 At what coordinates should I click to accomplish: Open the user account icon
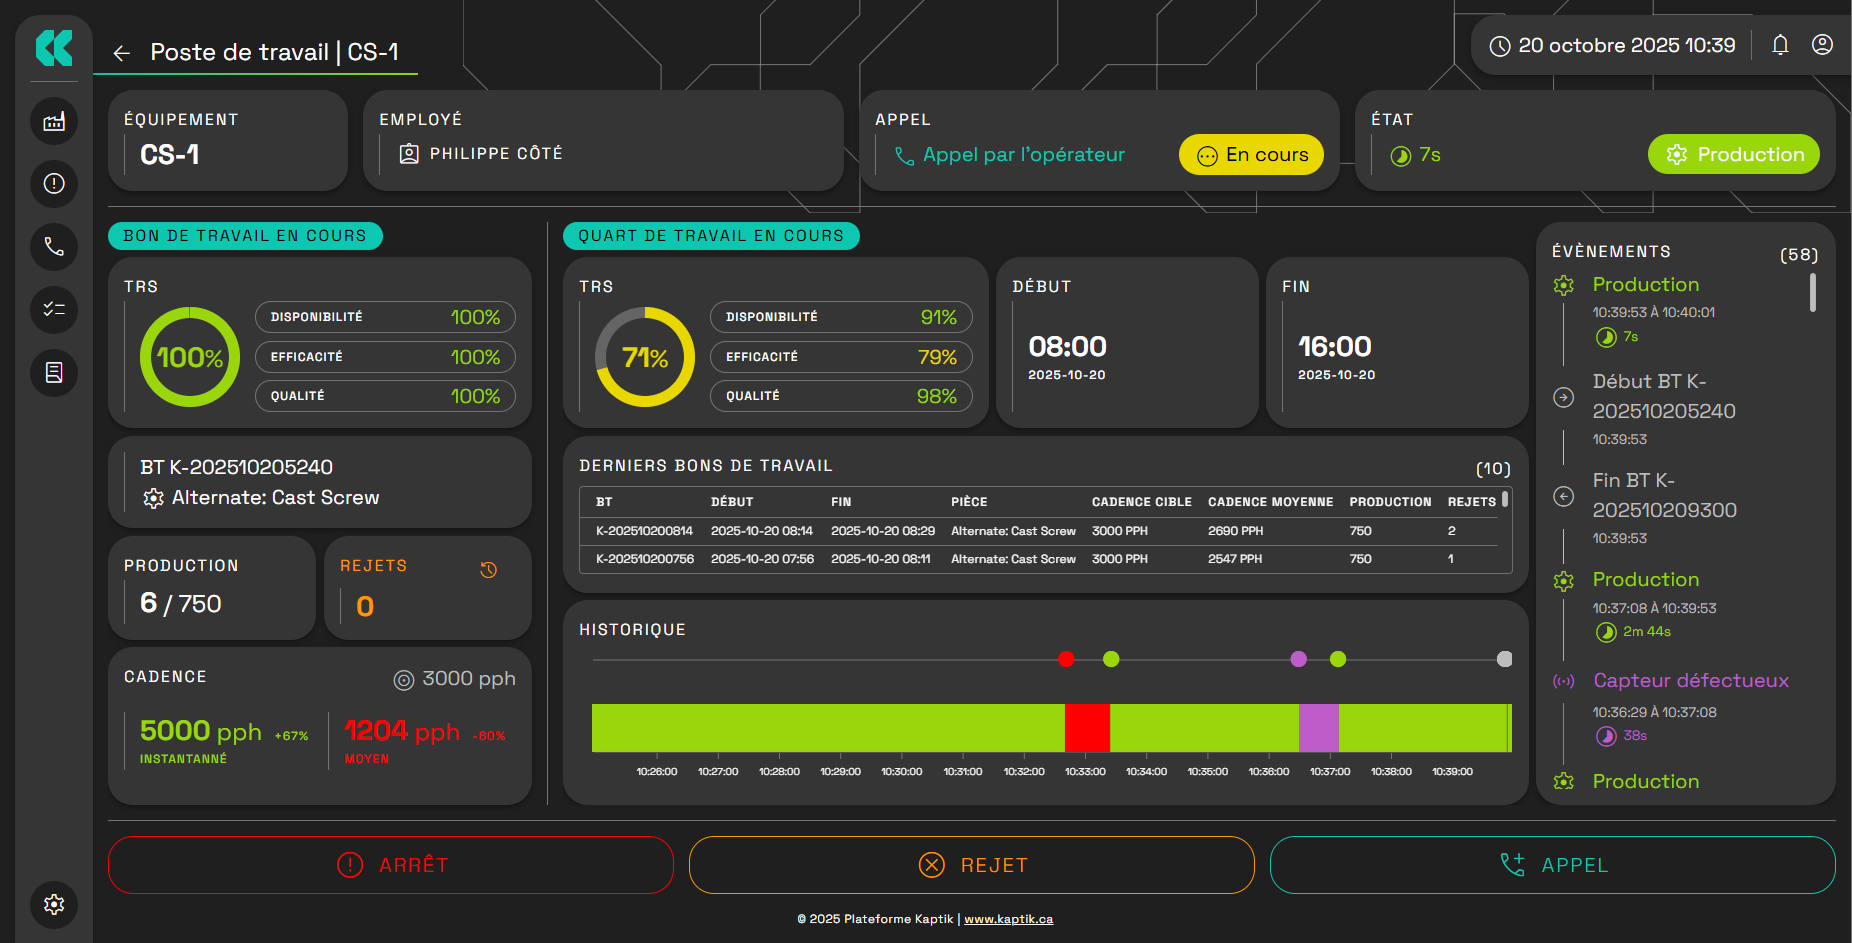click(x=1822, y=45)
